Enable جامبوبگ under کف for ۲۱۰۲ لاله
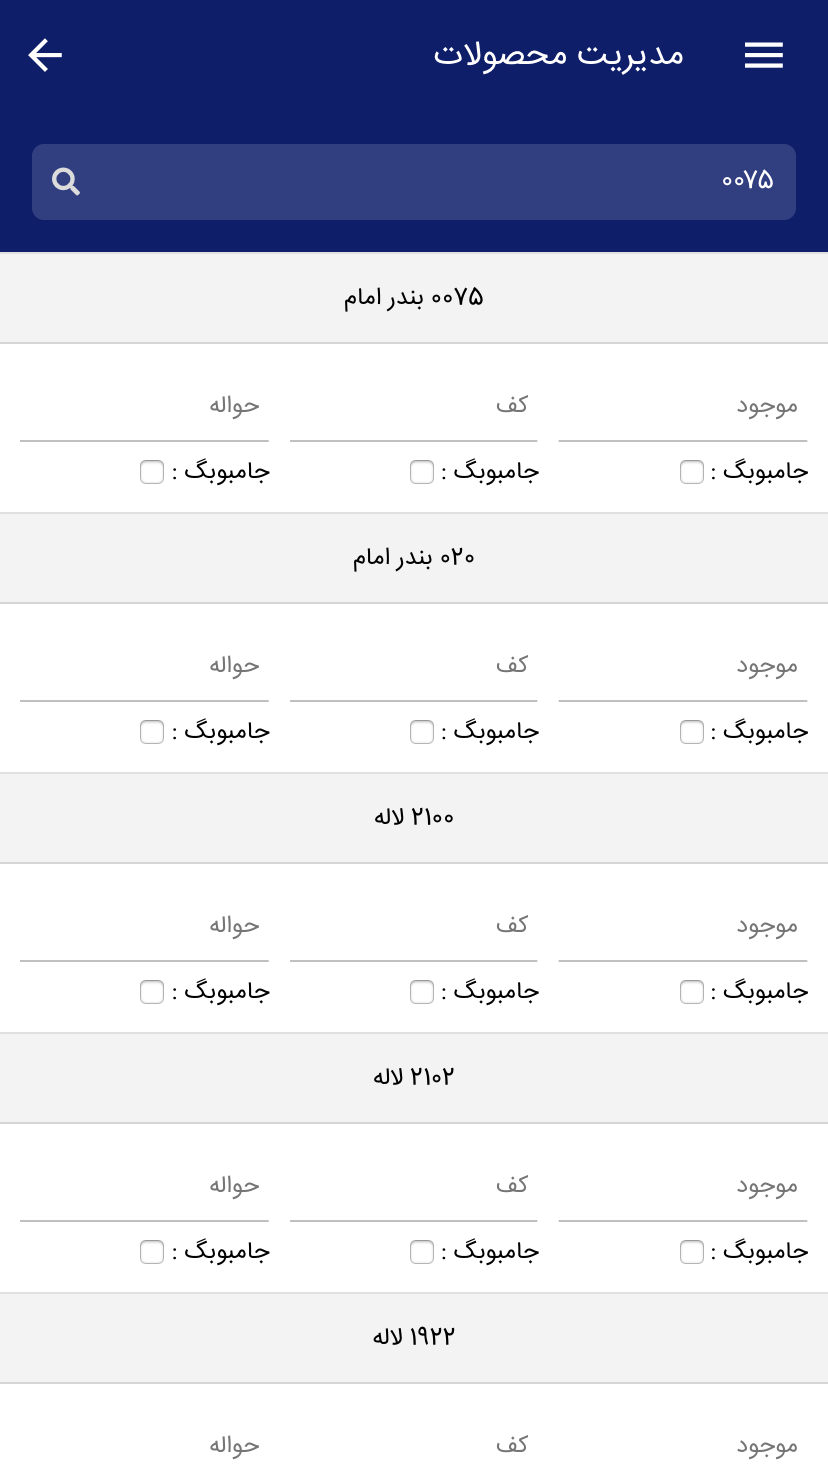828x1472 pixels. 422,1252
